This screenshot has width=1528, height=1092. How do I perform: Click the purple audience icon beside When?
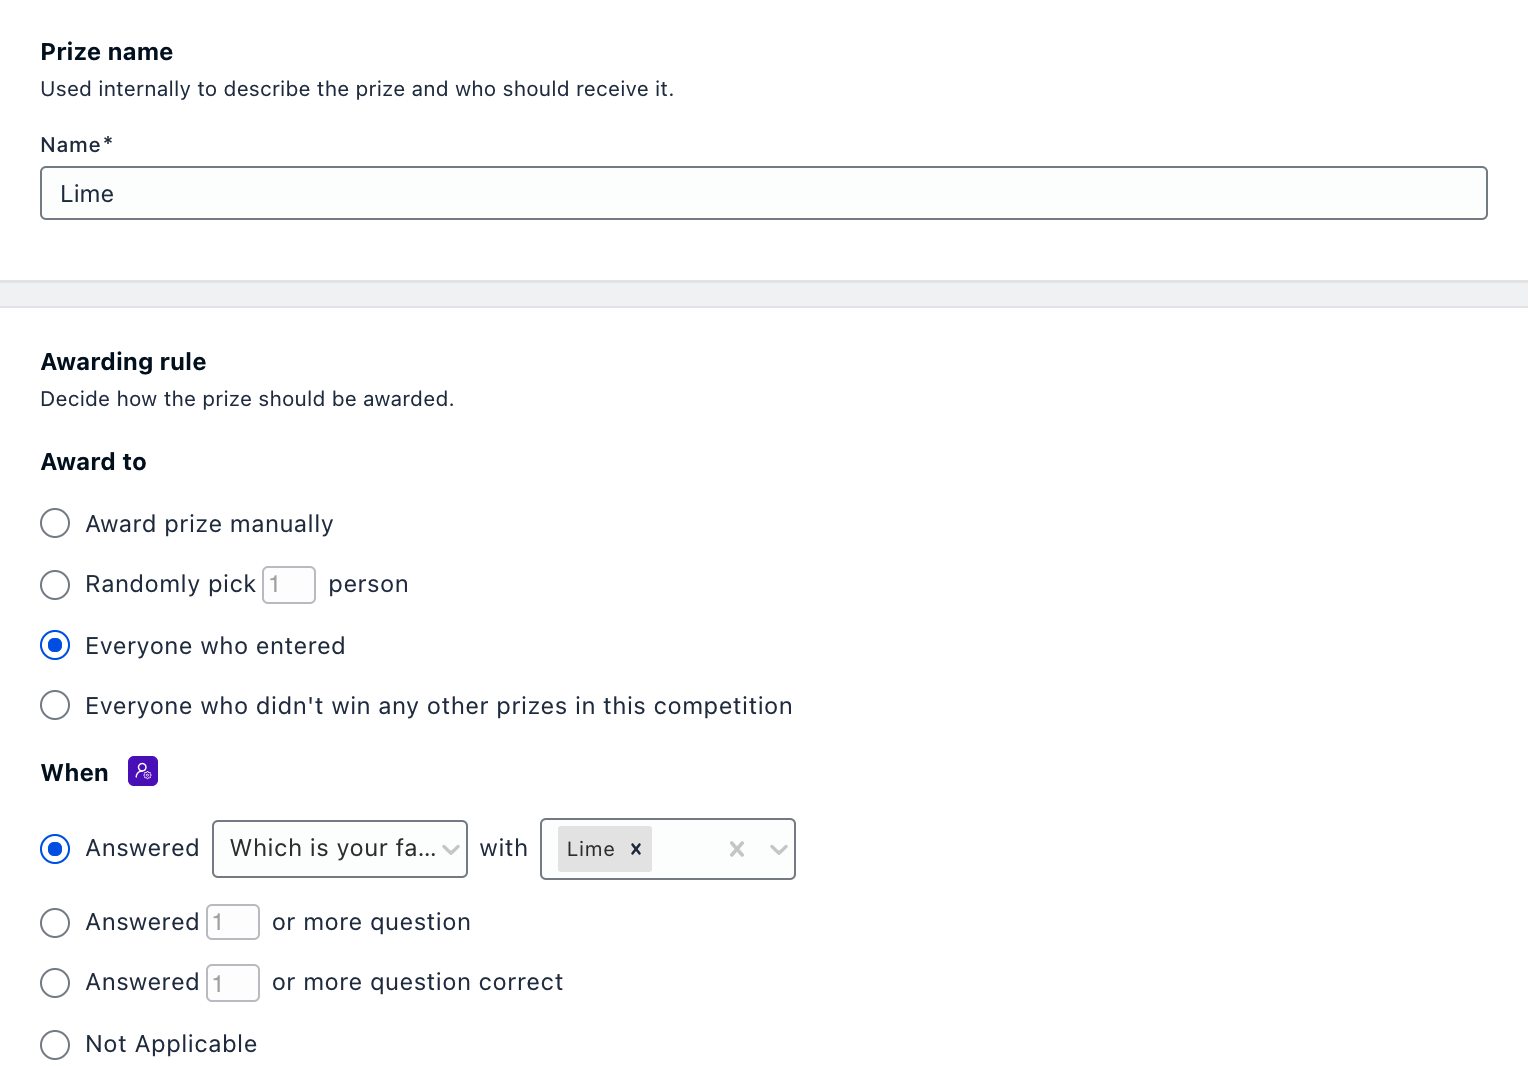coord(143,771)
